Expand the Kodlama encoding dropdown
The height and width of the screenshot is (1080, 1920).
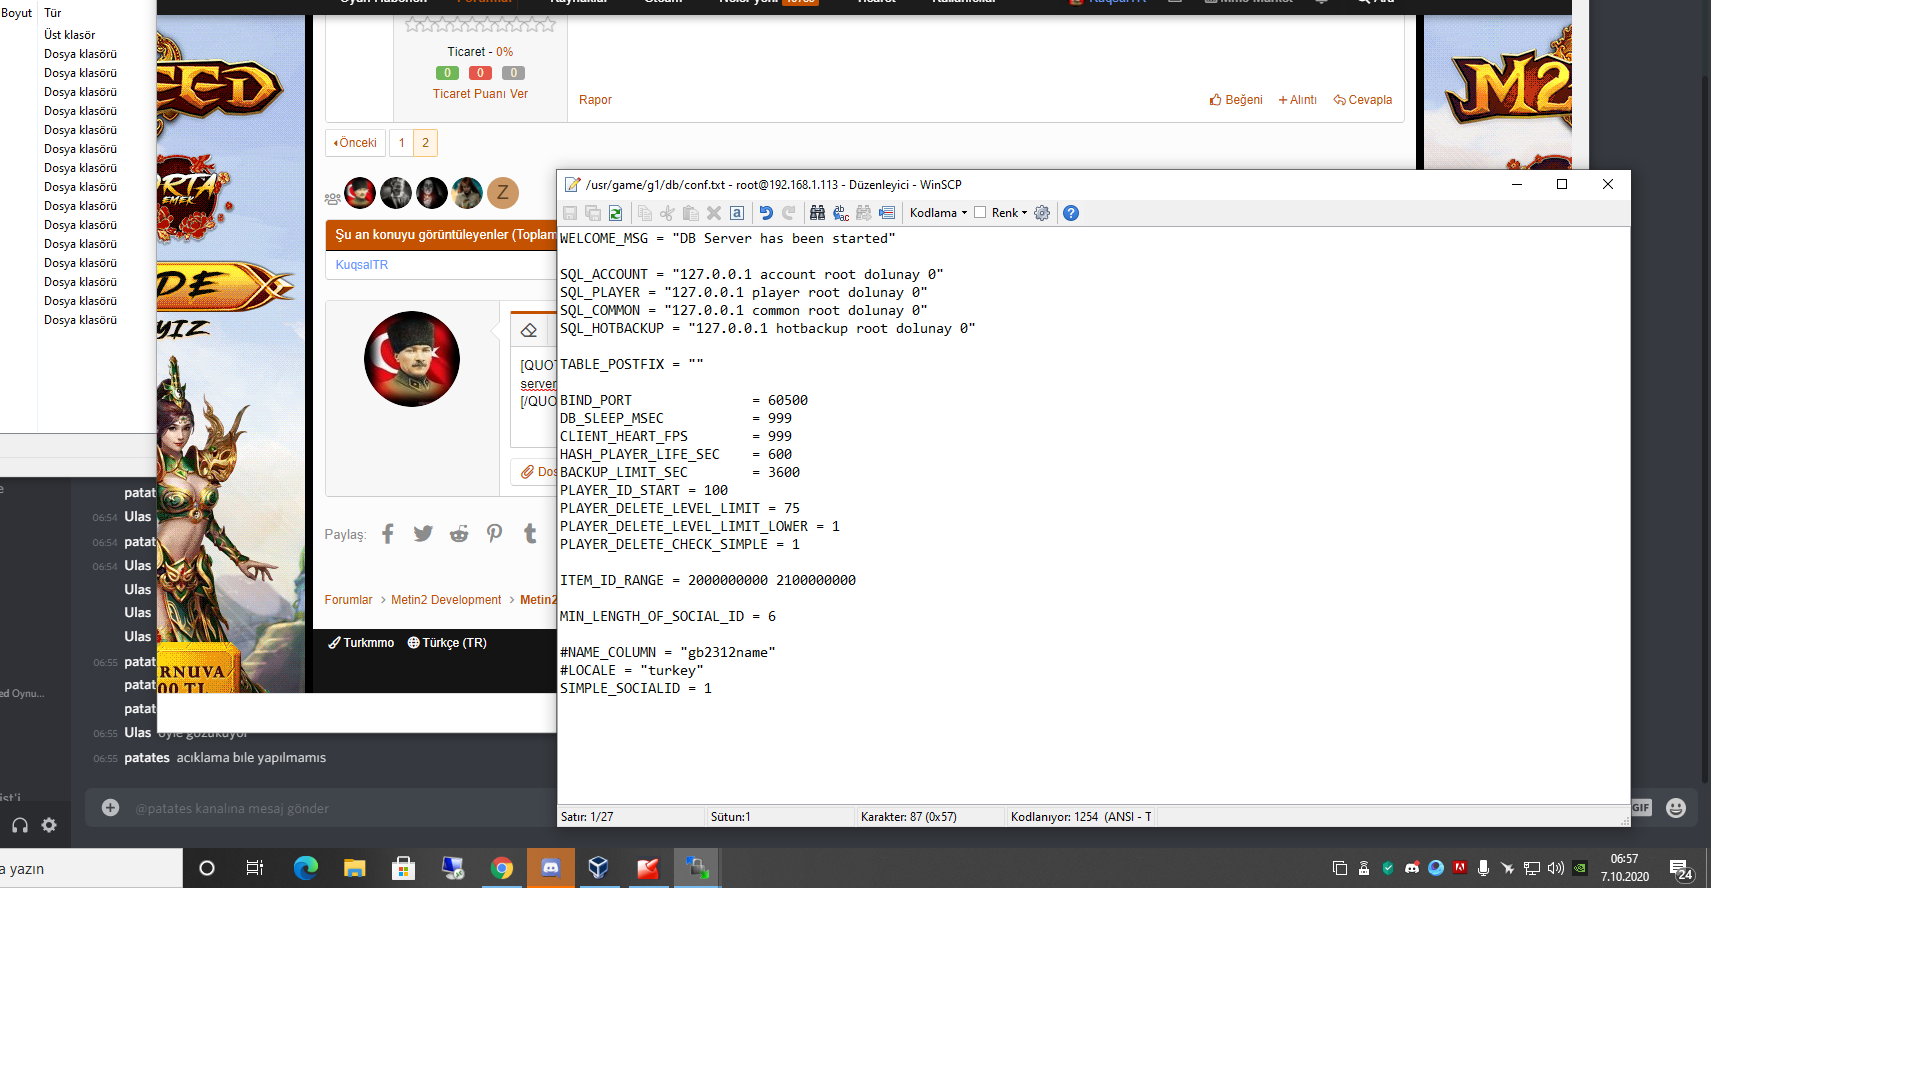[938, 213]
